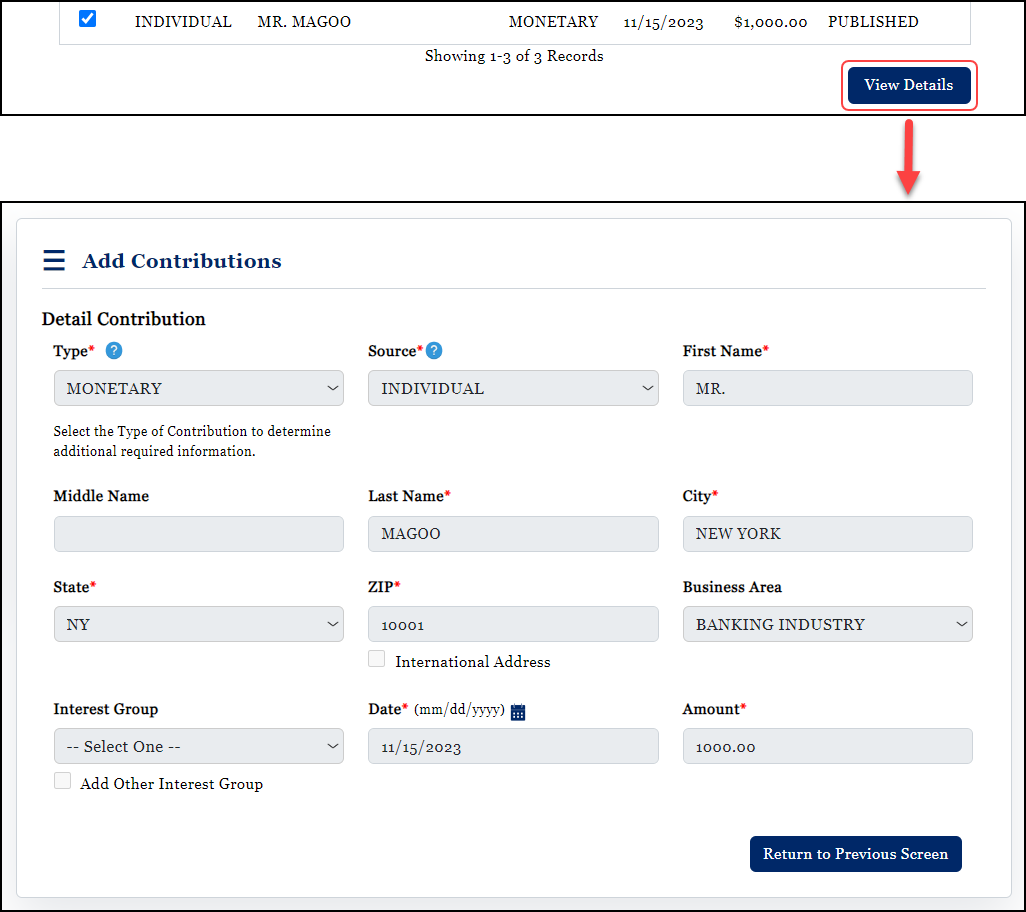
Task: Check the Add Other Interest Group box
Action: pos(62,780)
